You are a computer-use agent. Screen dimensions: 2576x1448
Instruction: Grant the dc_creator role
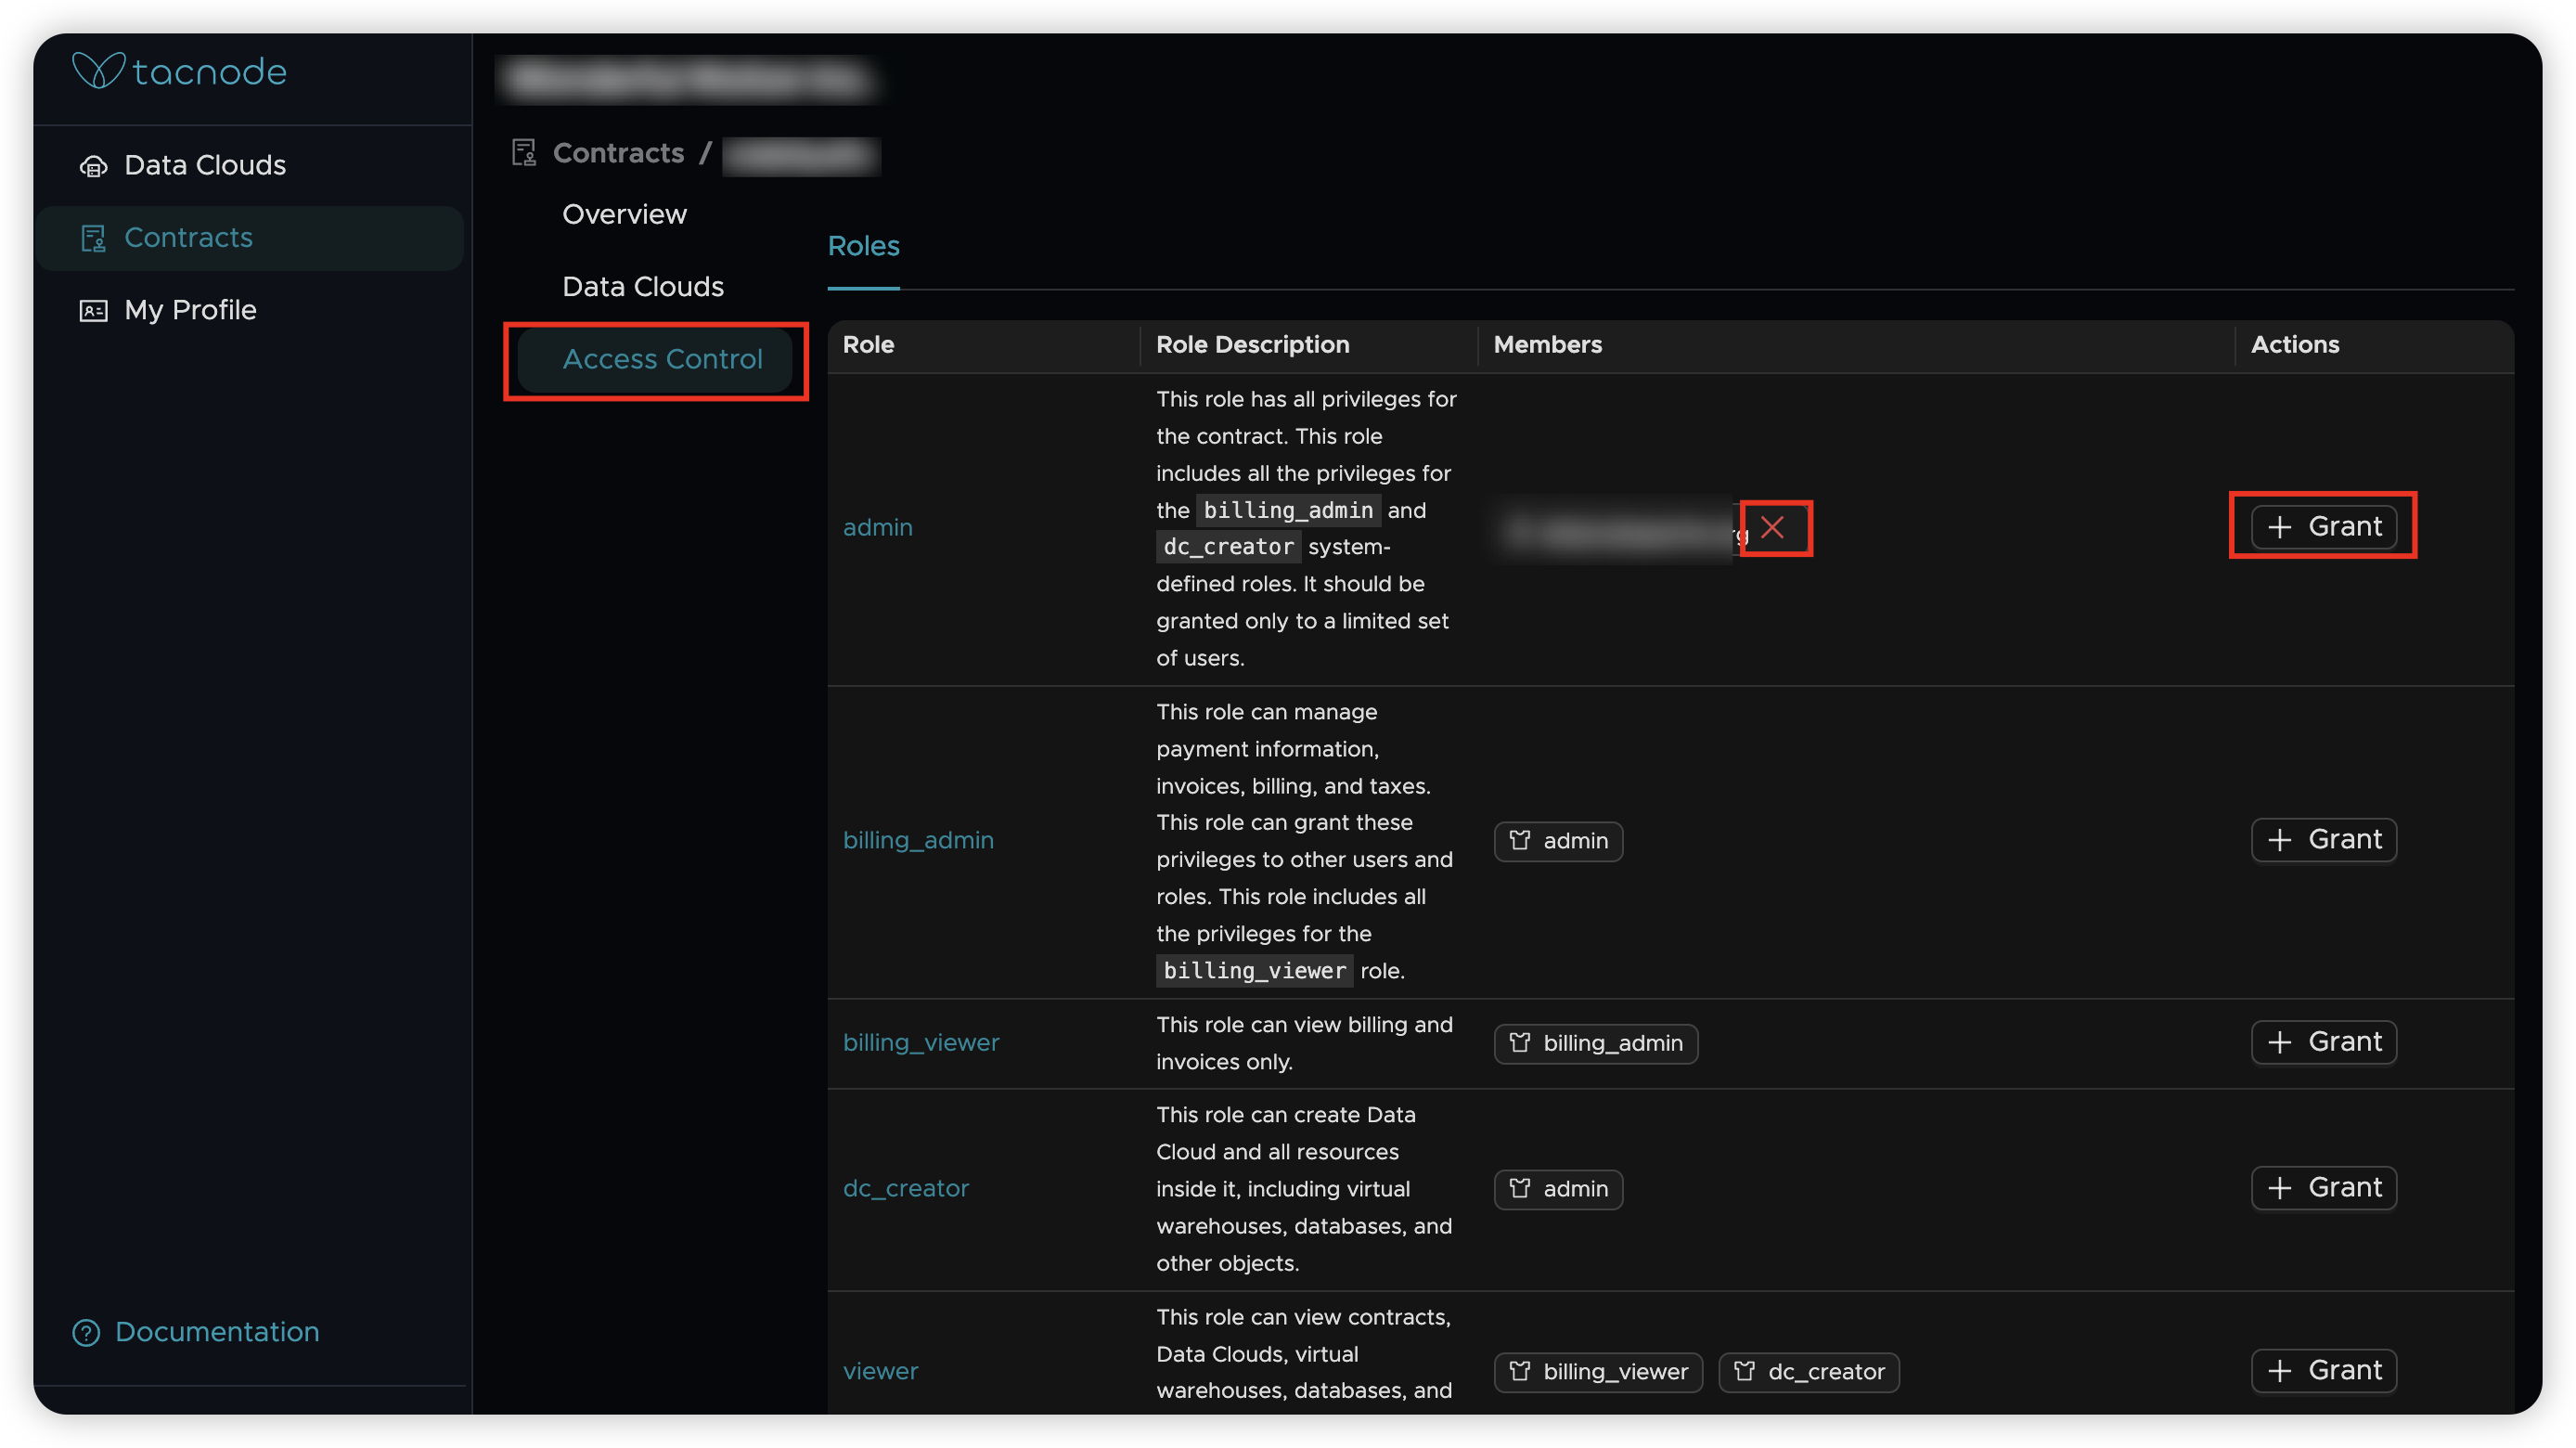[x=2324, y=1187]
